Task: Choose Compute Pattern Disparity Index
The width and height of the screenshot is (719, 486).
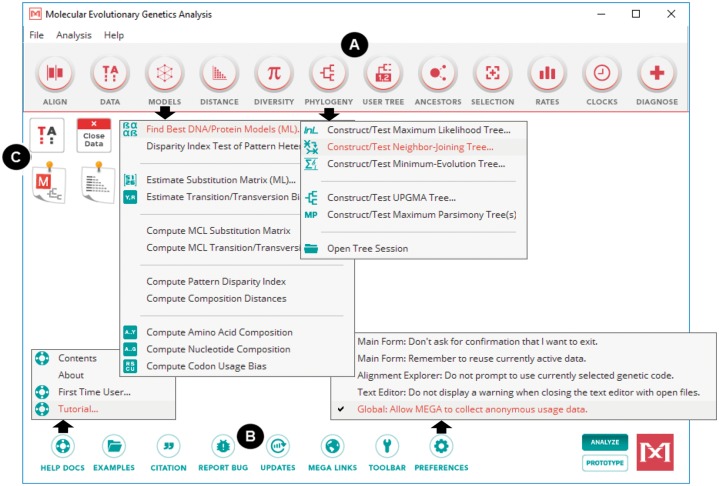Action: (236, 282)
